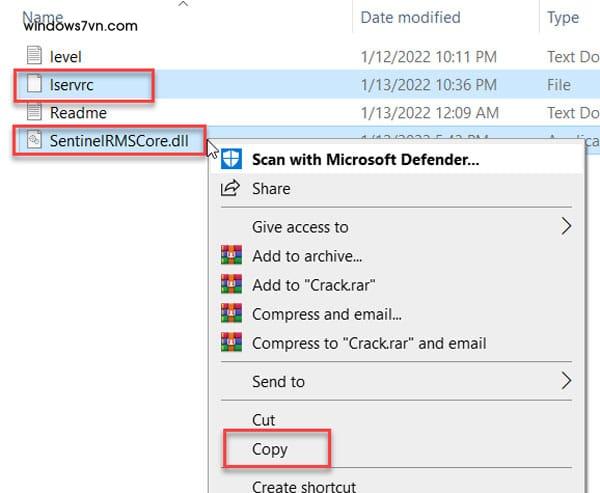Click the SentinelRMSCore.dll file icon
The image size is (600, 493).
tap(35, 141)
